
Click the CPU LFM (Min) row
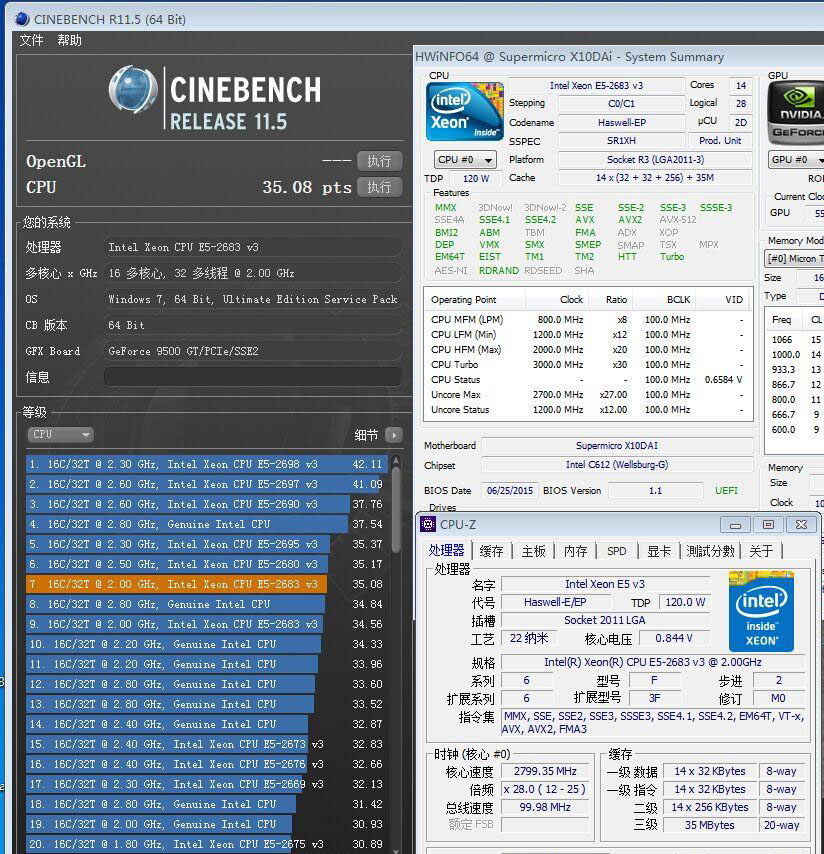pyautogui.click(x=587, y=334)
